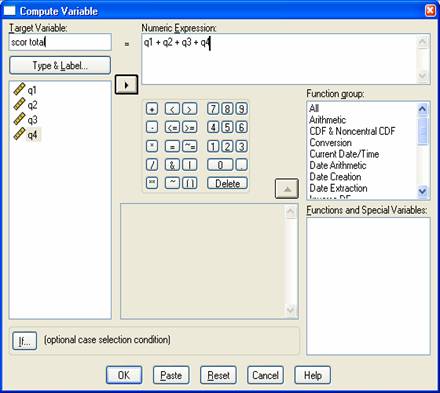Click the multiplication operator keypad button
440x393 pixels.
[152, 146]
